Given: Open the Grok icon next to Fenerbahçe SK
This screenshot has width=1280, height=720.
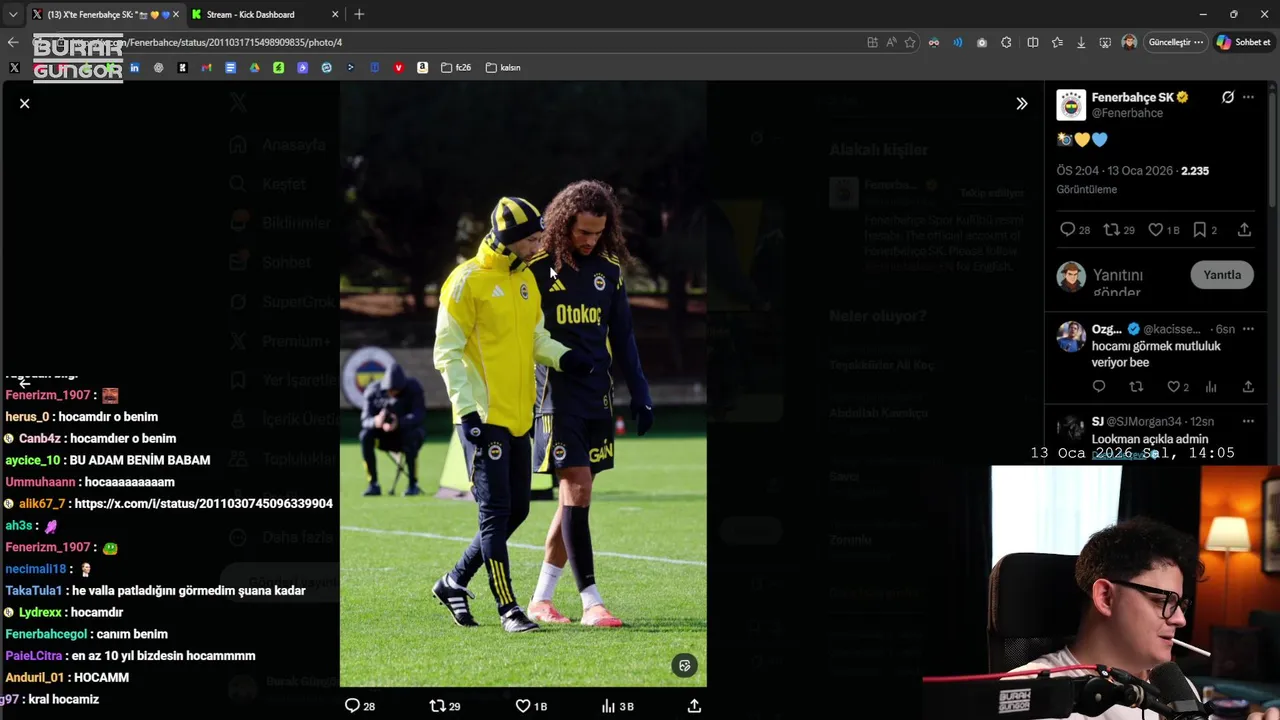Looking at the screenshot, I should [x=1228, y=97].
